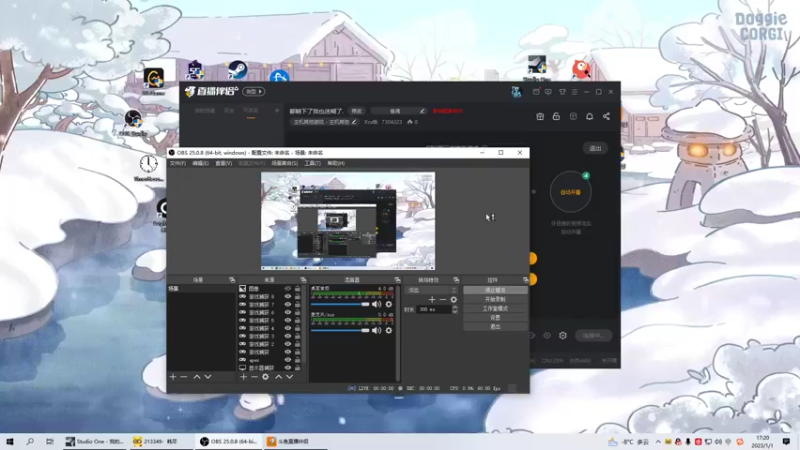Click 开始录制 to start recording

coord(495,299)
